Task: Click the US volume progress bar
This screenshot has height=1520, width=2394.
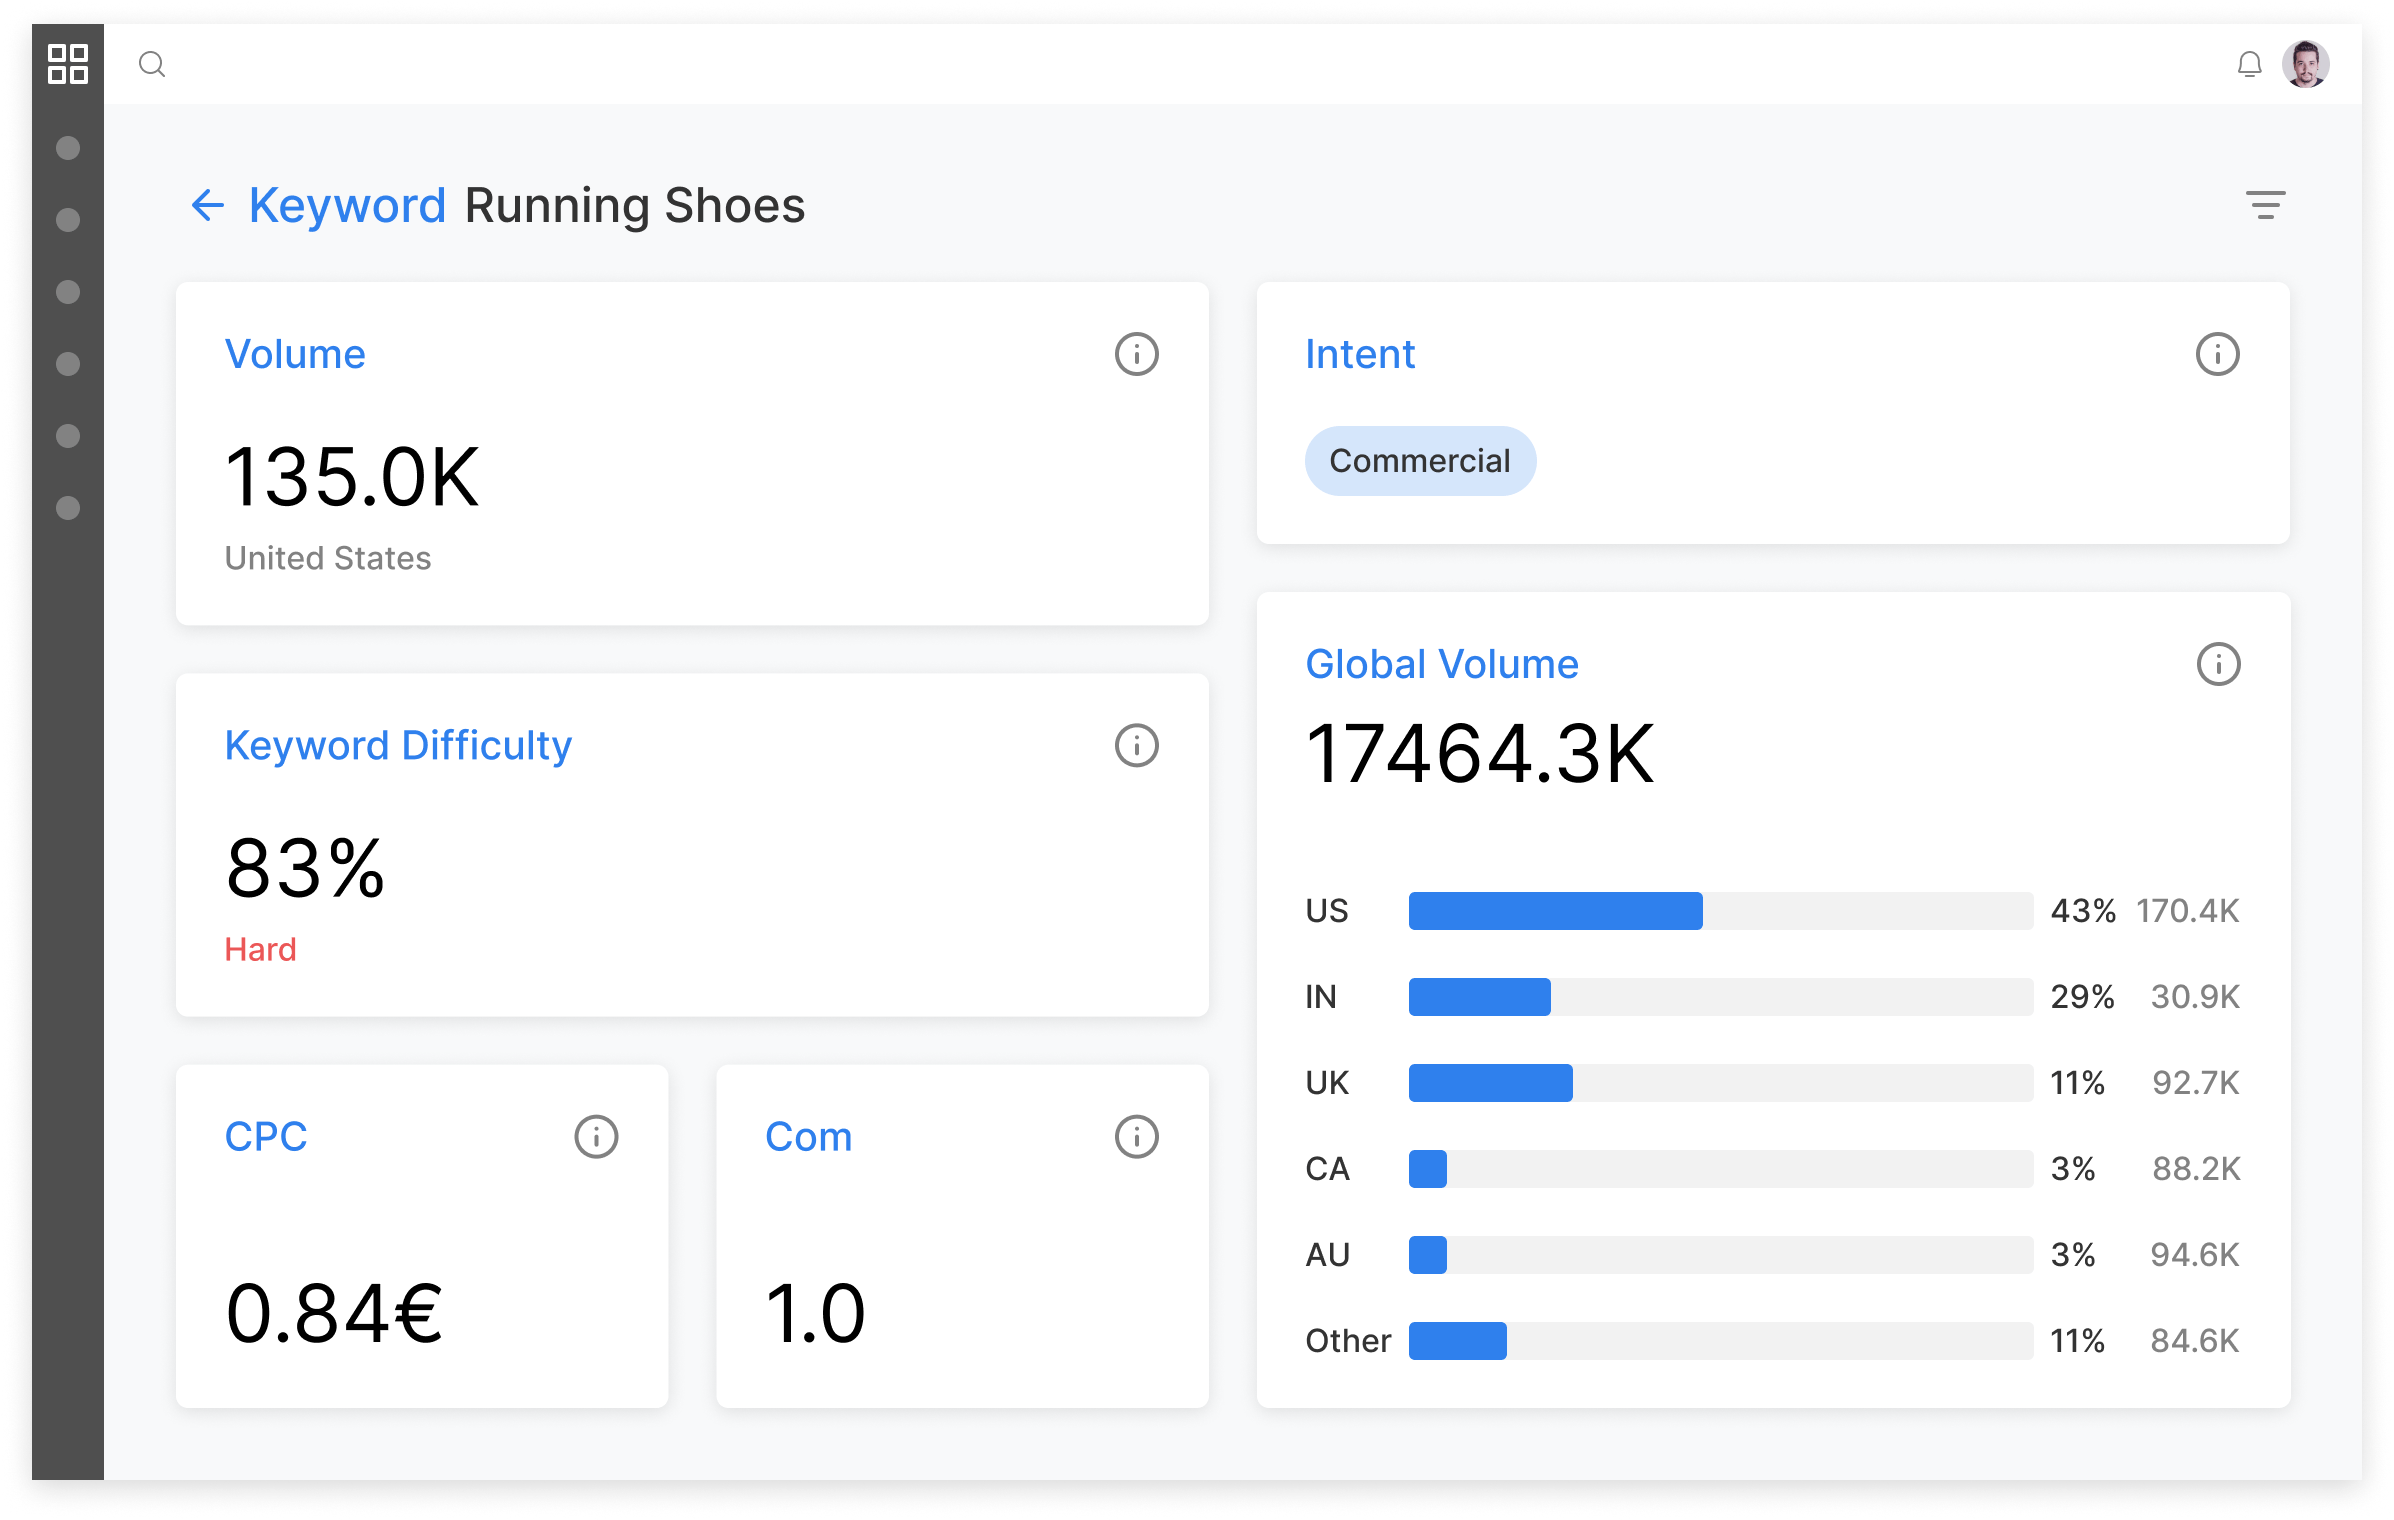Action: (1720, 911)
